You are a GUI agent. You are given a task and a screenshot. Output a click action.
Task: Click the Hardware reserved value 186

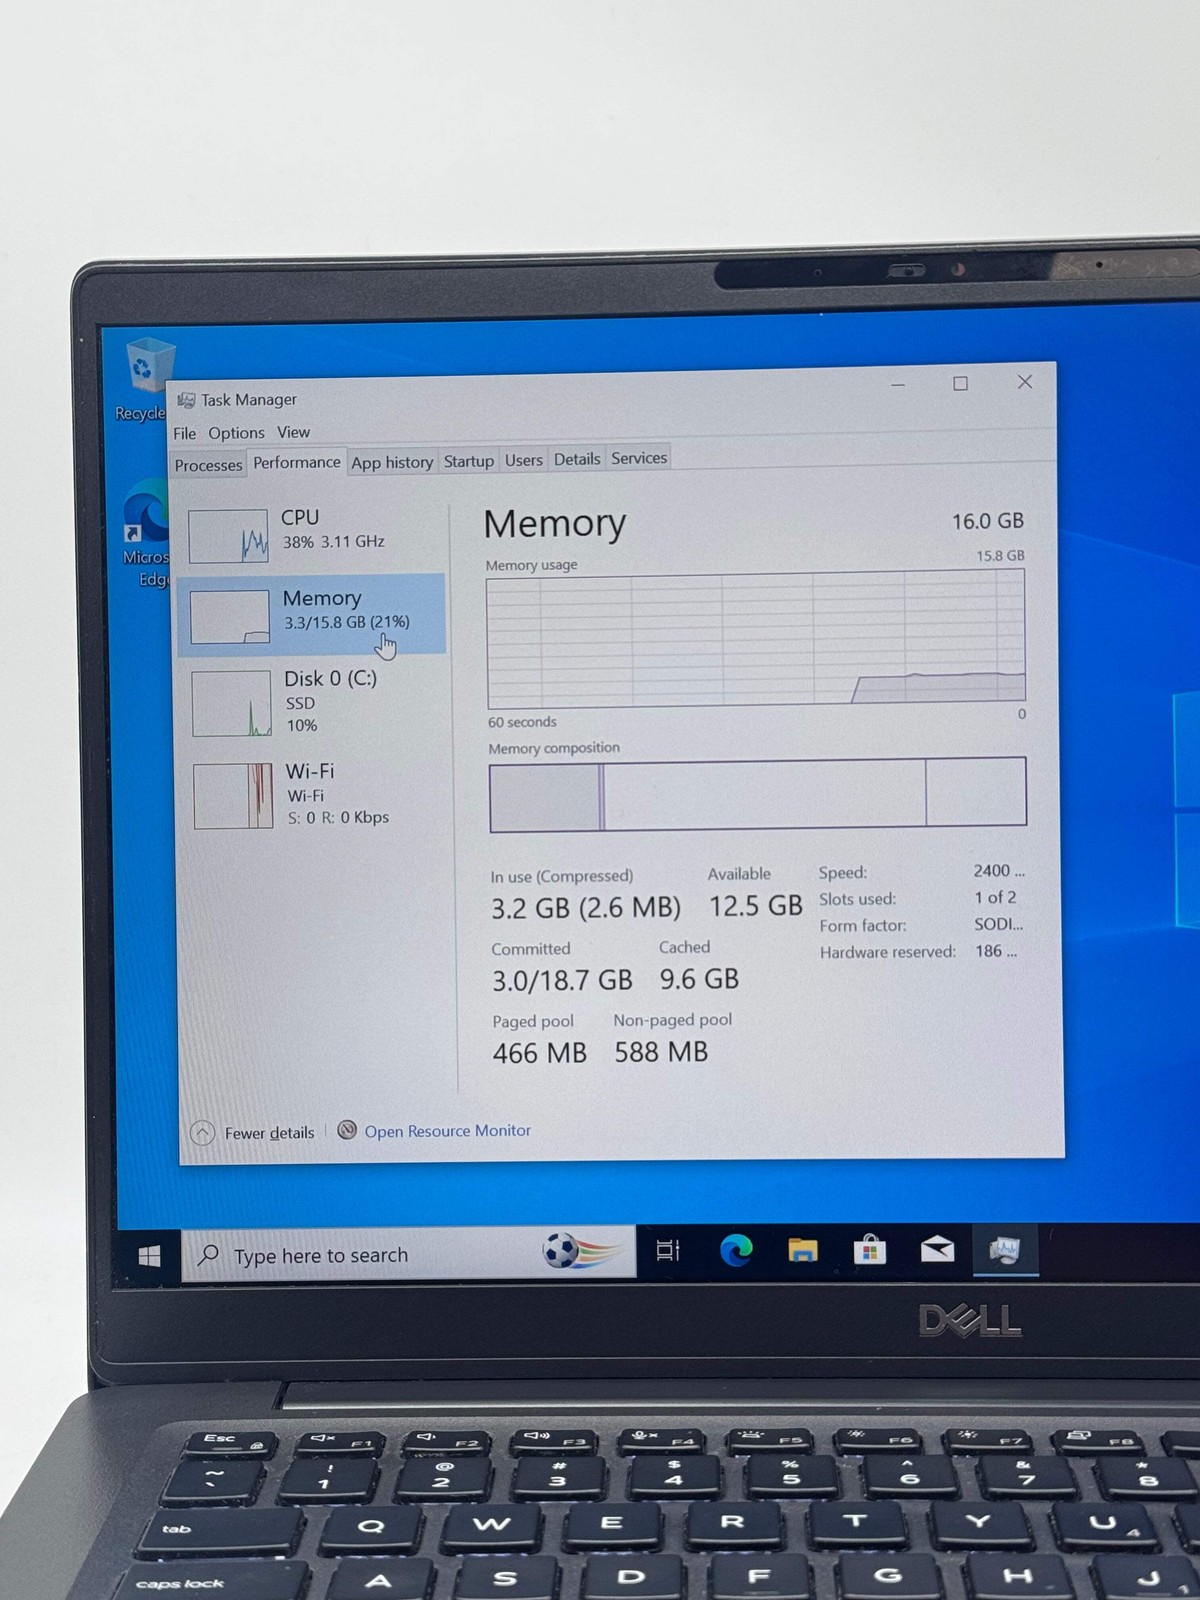(x=996, y=951)
